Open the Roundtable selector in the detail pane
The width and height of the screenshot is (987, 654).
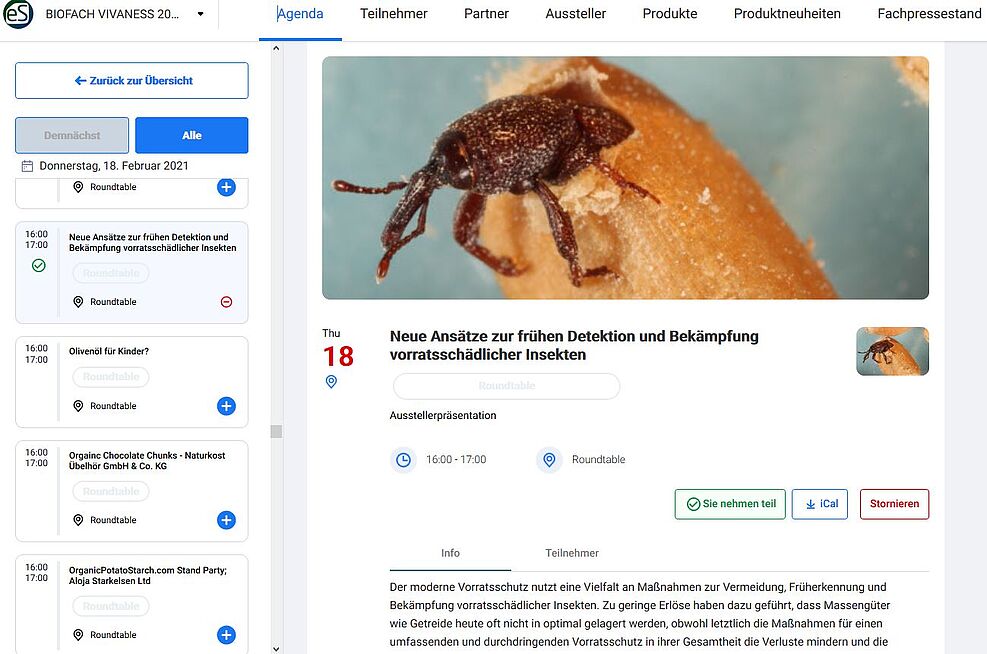506,386
